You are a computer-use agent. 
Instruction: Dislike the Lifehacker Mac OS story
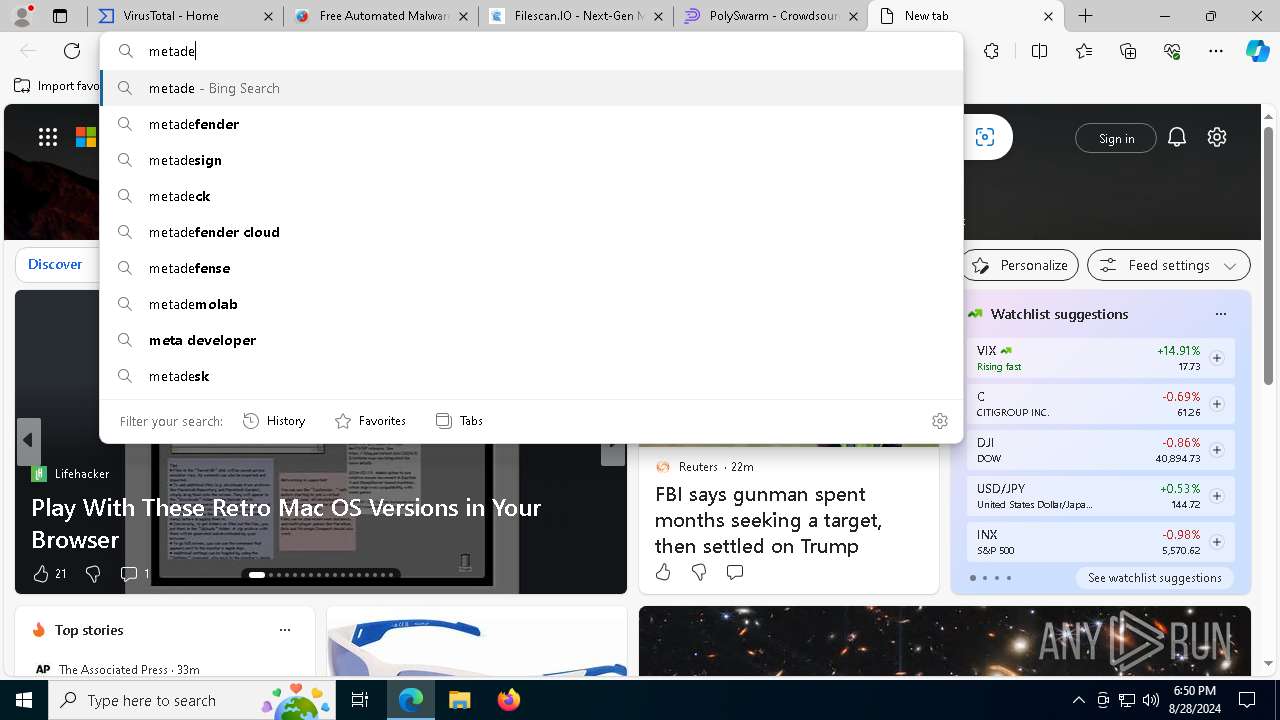[x=93, y=573]
